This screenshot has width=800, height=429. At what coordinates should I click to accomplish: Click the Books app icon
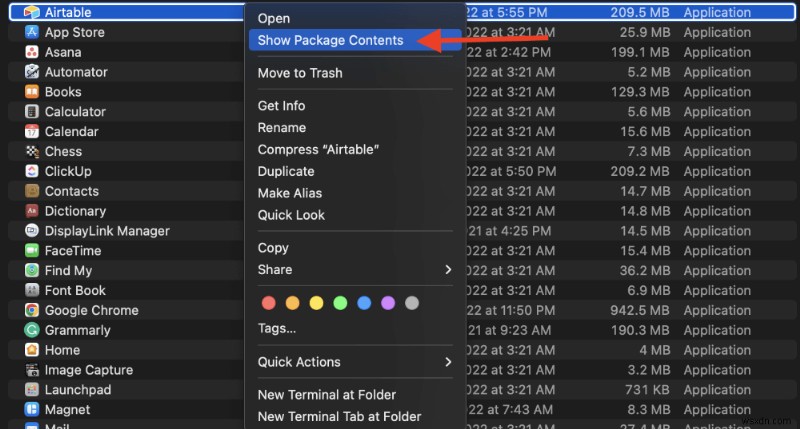(32, 92)
